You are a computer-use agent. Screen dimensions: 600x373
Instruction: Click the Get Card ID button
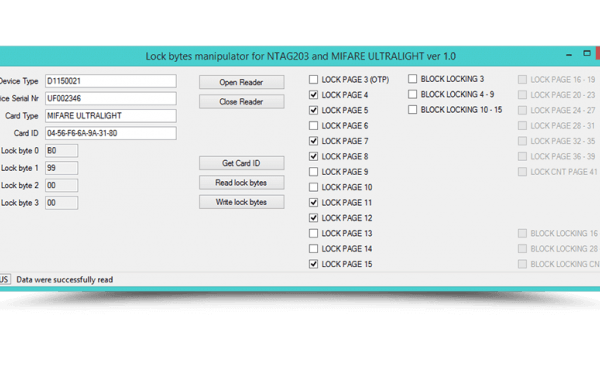click(241, 163)
